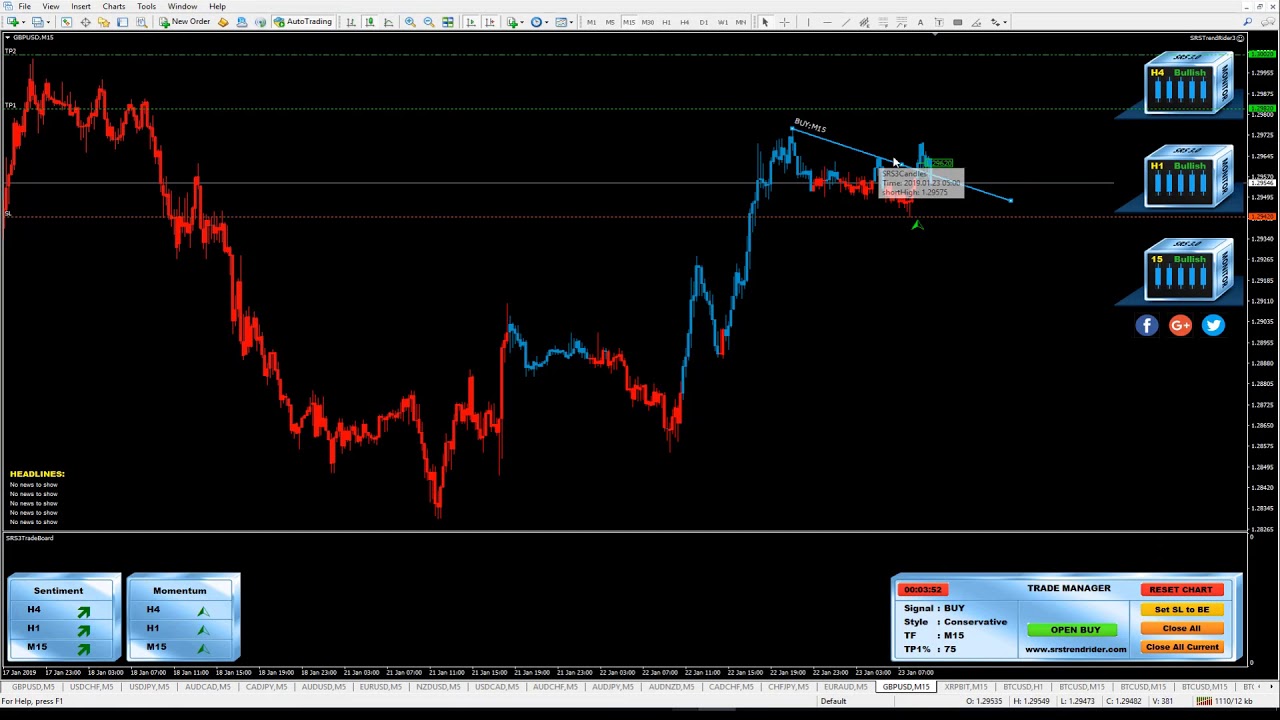Select the text label tool
The image size is (1280, 720).
[x=920, y=22]
